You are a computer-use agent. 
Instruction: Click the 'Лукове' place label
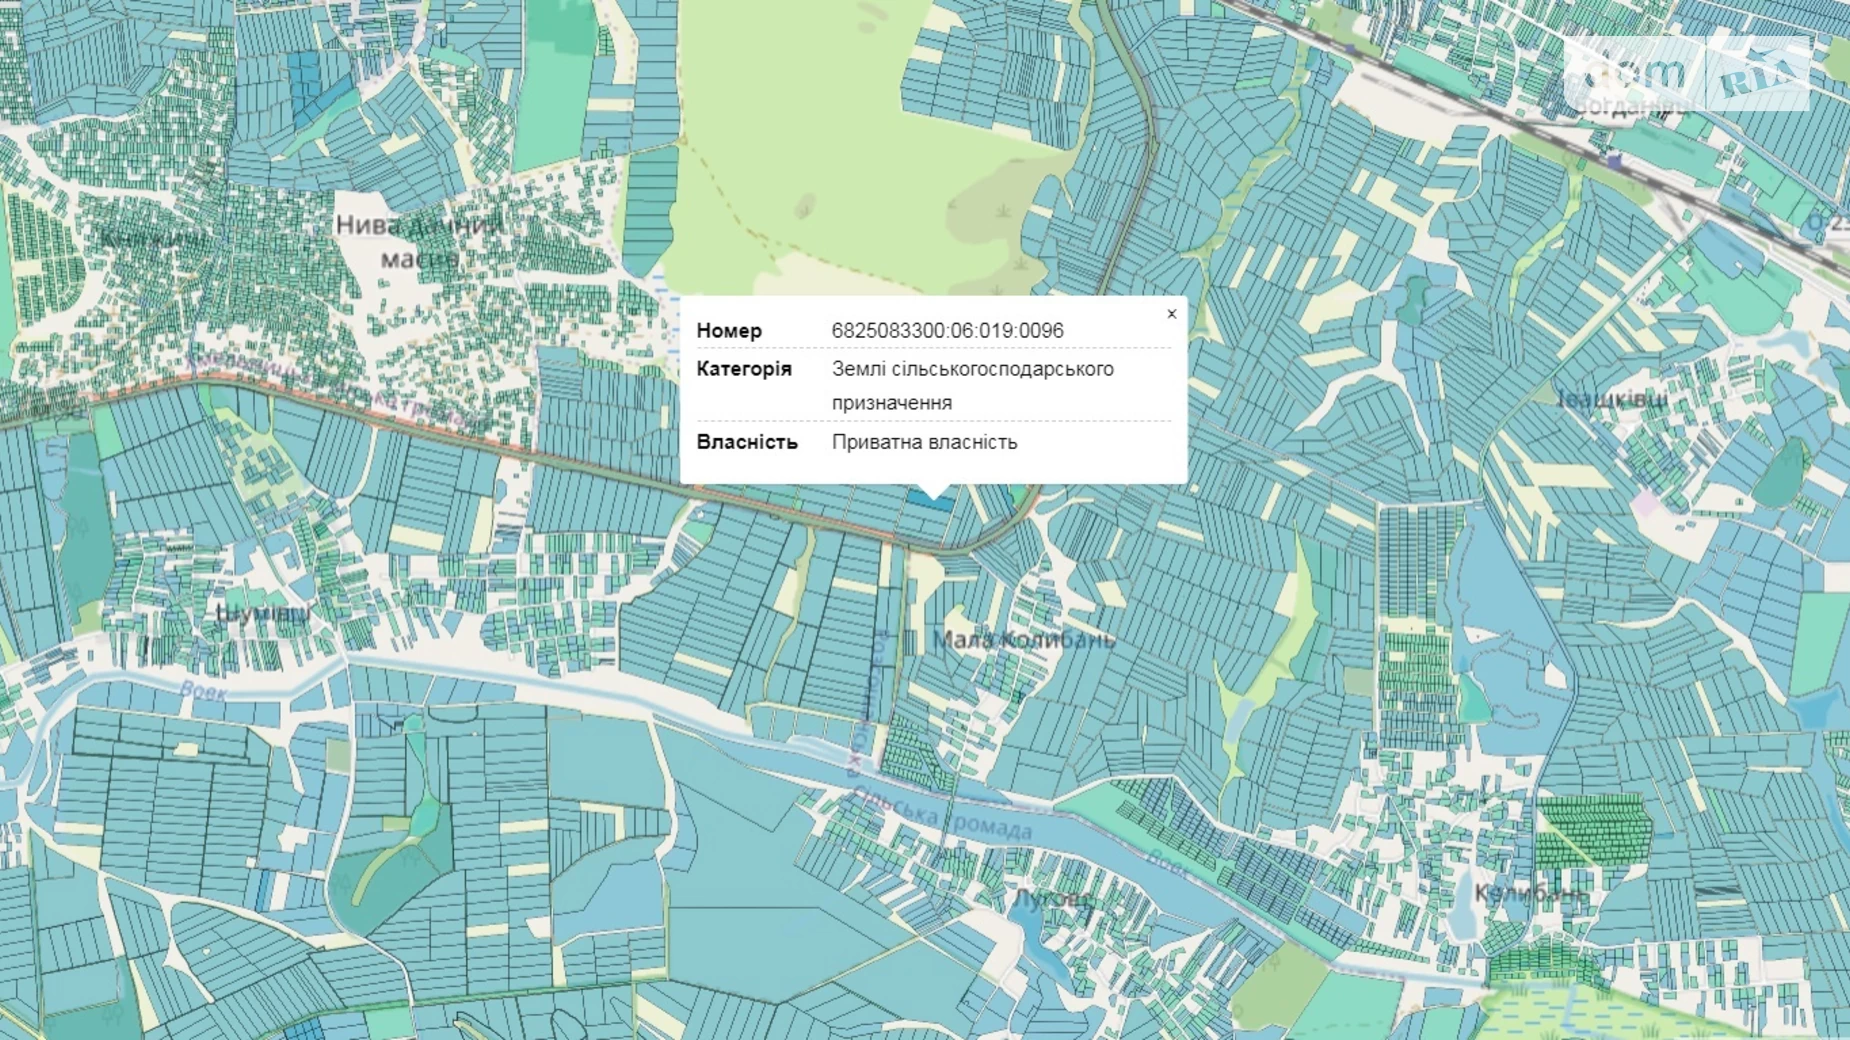coord(1053,899)
